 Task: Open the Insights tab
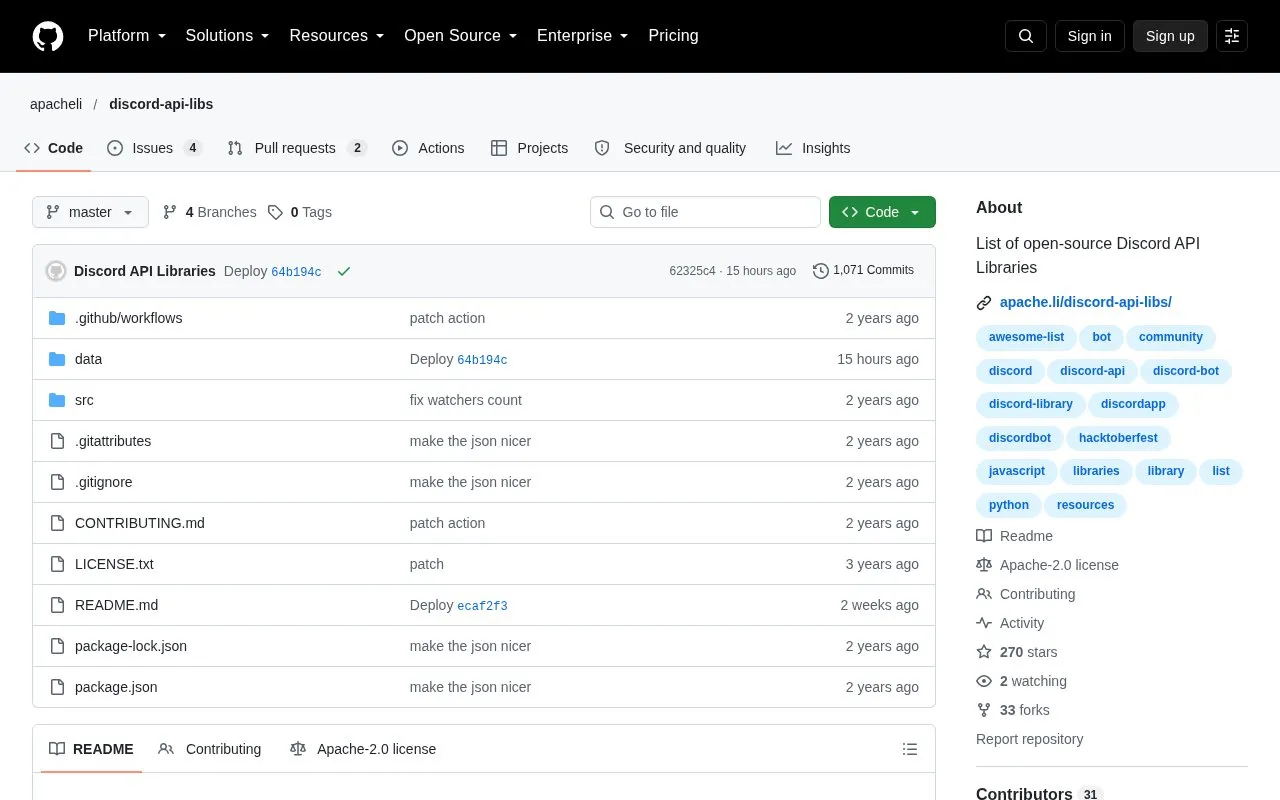[x=813, y=148]
